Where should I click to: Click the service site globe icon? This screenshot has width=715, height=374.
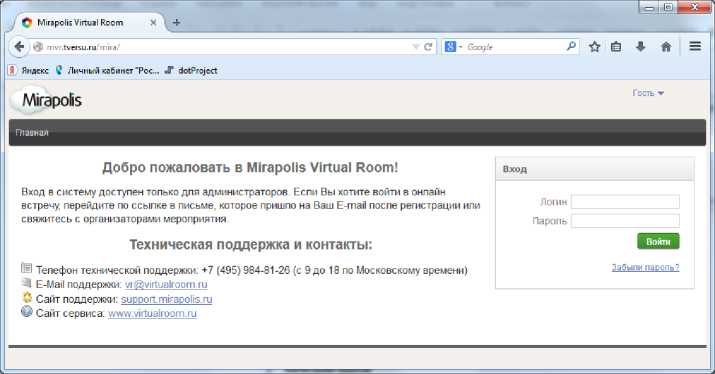pyautogui.click(x=27, y=312)
